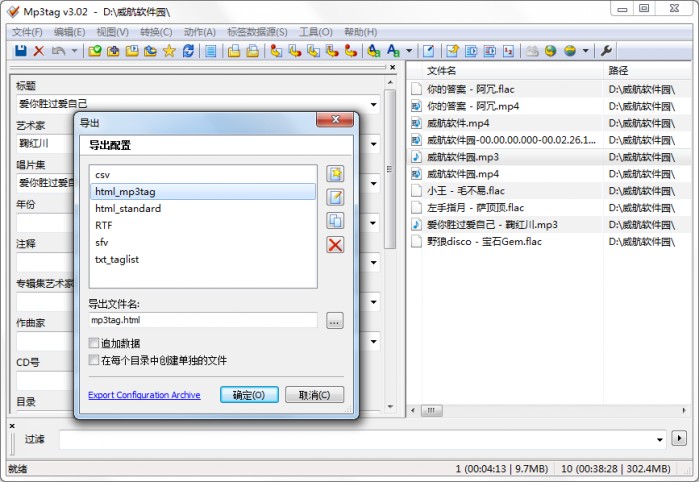Click the file list scroll-right arrow
The height and width of the screenshot is (482, 699).
684,411
